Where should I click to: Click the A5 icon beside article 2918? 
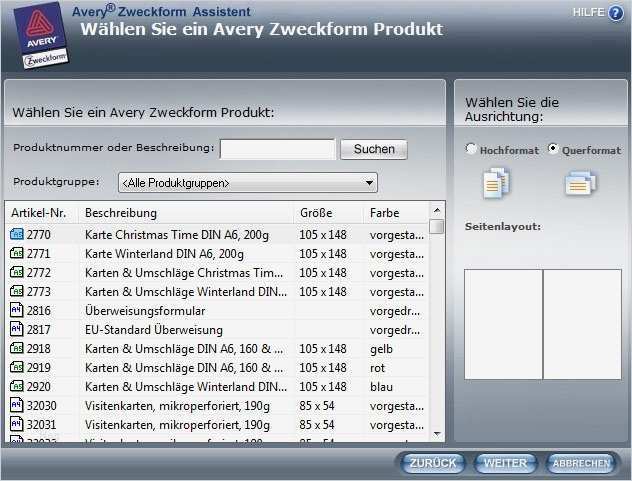(17, 348)
